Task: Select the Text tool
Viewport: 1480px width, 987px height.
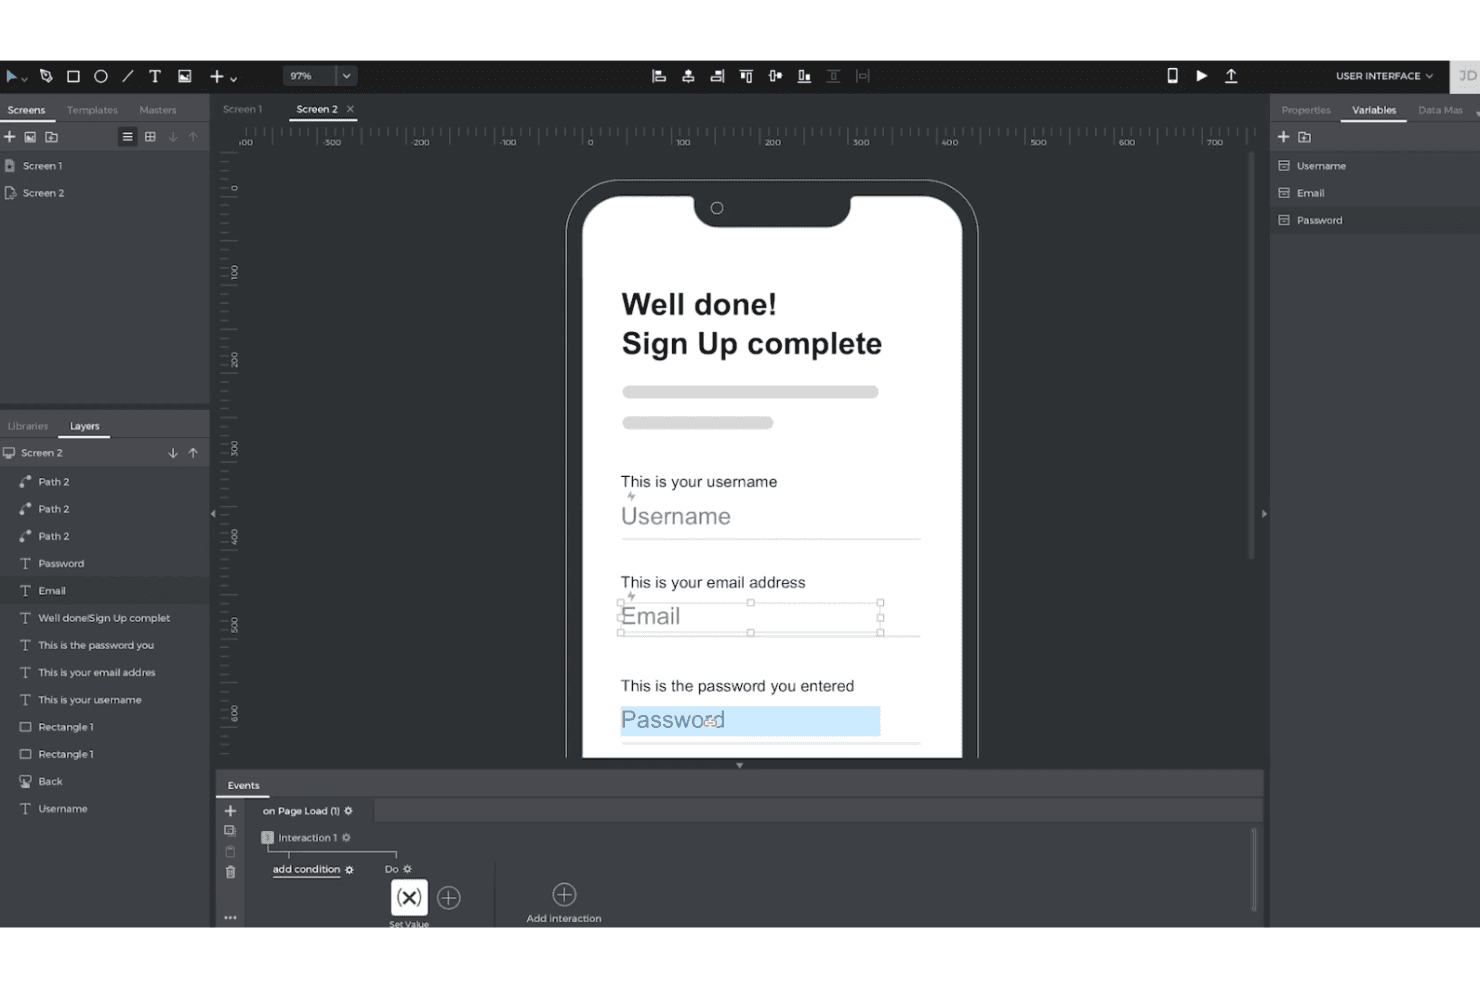Action: point(155,76)
